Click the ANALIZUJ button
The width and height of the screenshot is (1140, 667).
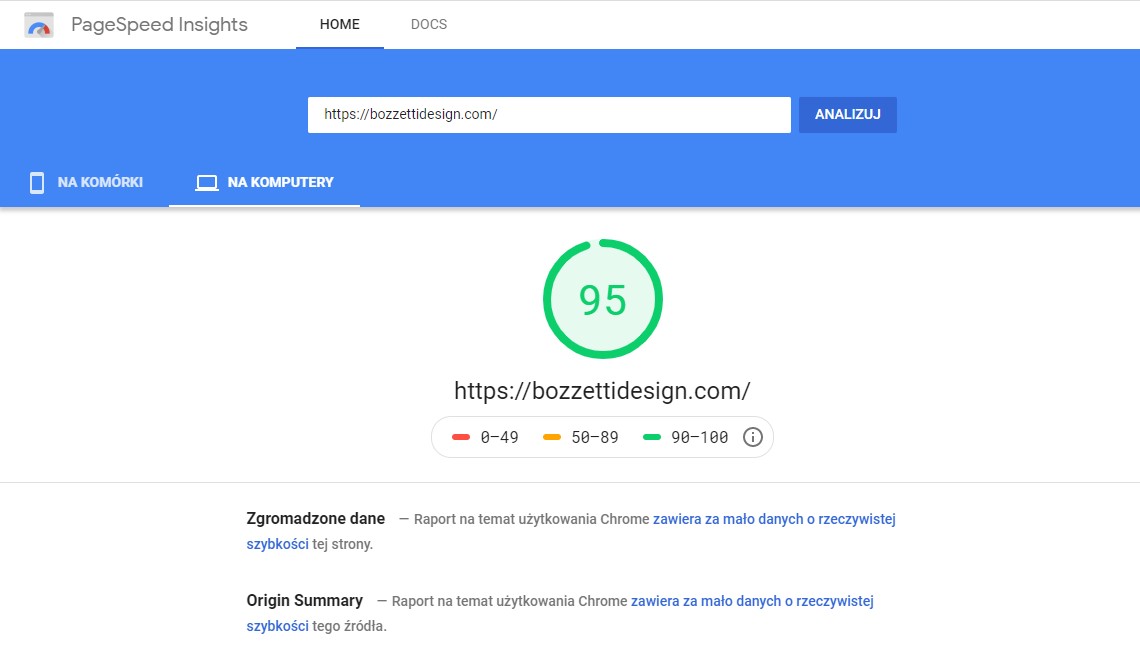click(x=848, y=115)
